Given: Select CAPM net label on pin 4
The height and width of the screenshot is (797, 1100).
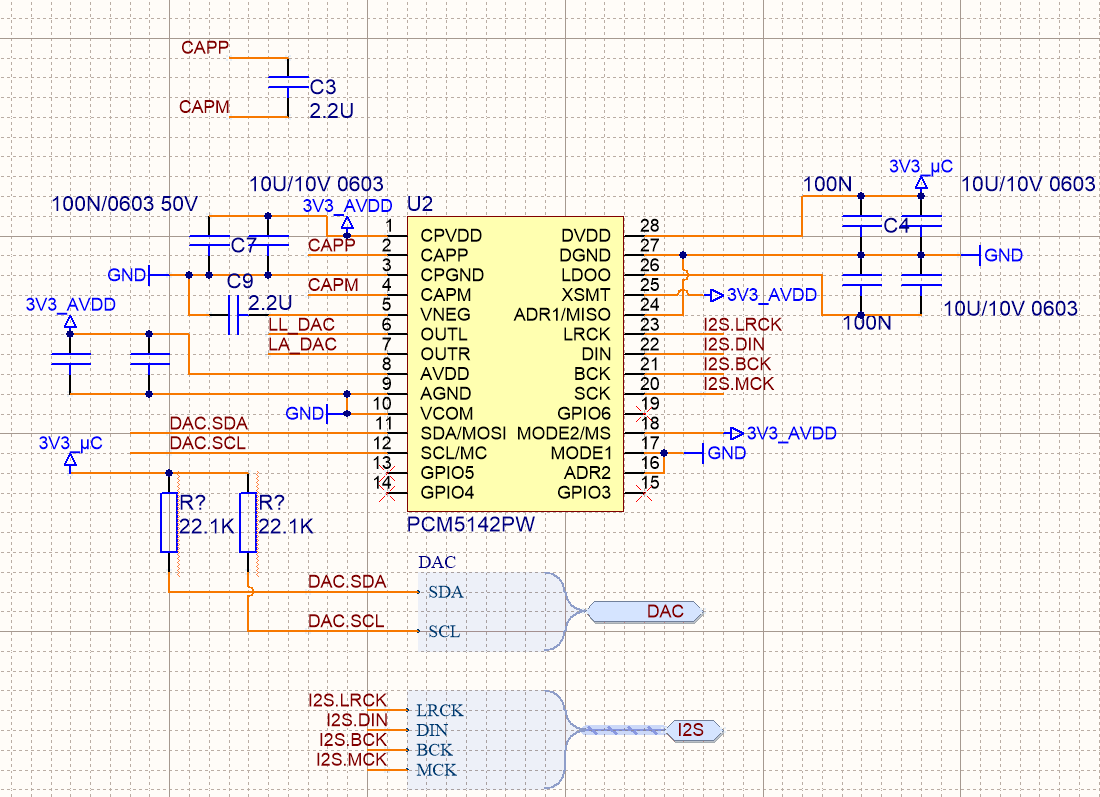Looking at the screenshot, I should point(333,285).
